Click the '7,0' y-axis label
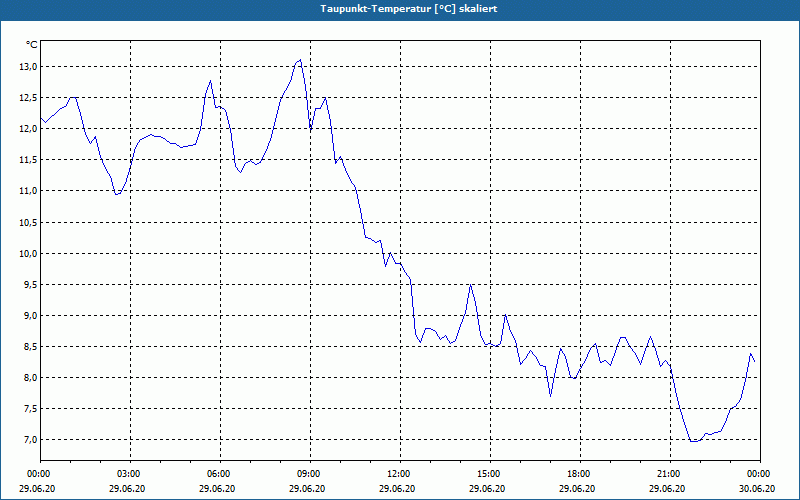The width and height of the screenshot is (800, 500). click(30, 440)
